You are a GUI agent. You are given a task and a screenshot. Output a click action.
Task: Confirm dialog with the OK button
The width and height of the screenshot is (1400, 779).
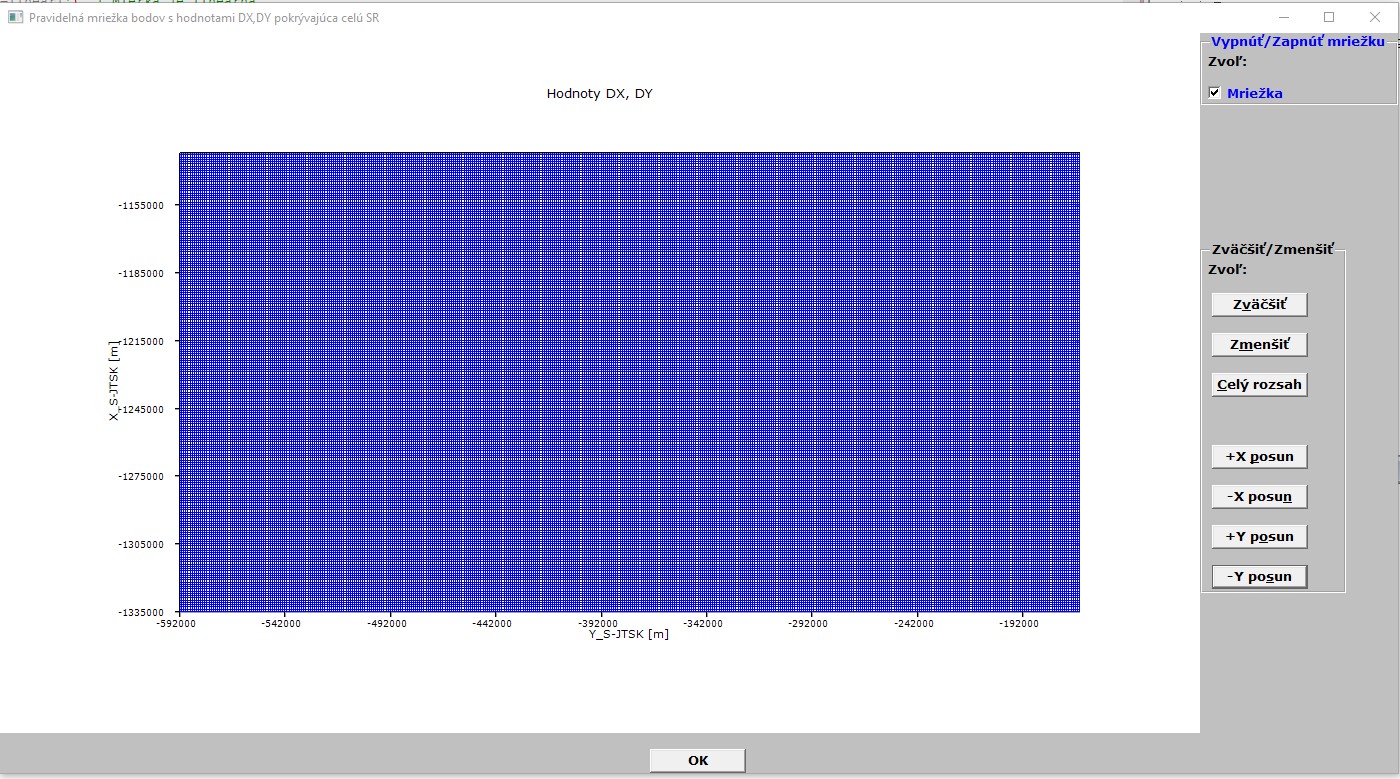tap(697, 761)
